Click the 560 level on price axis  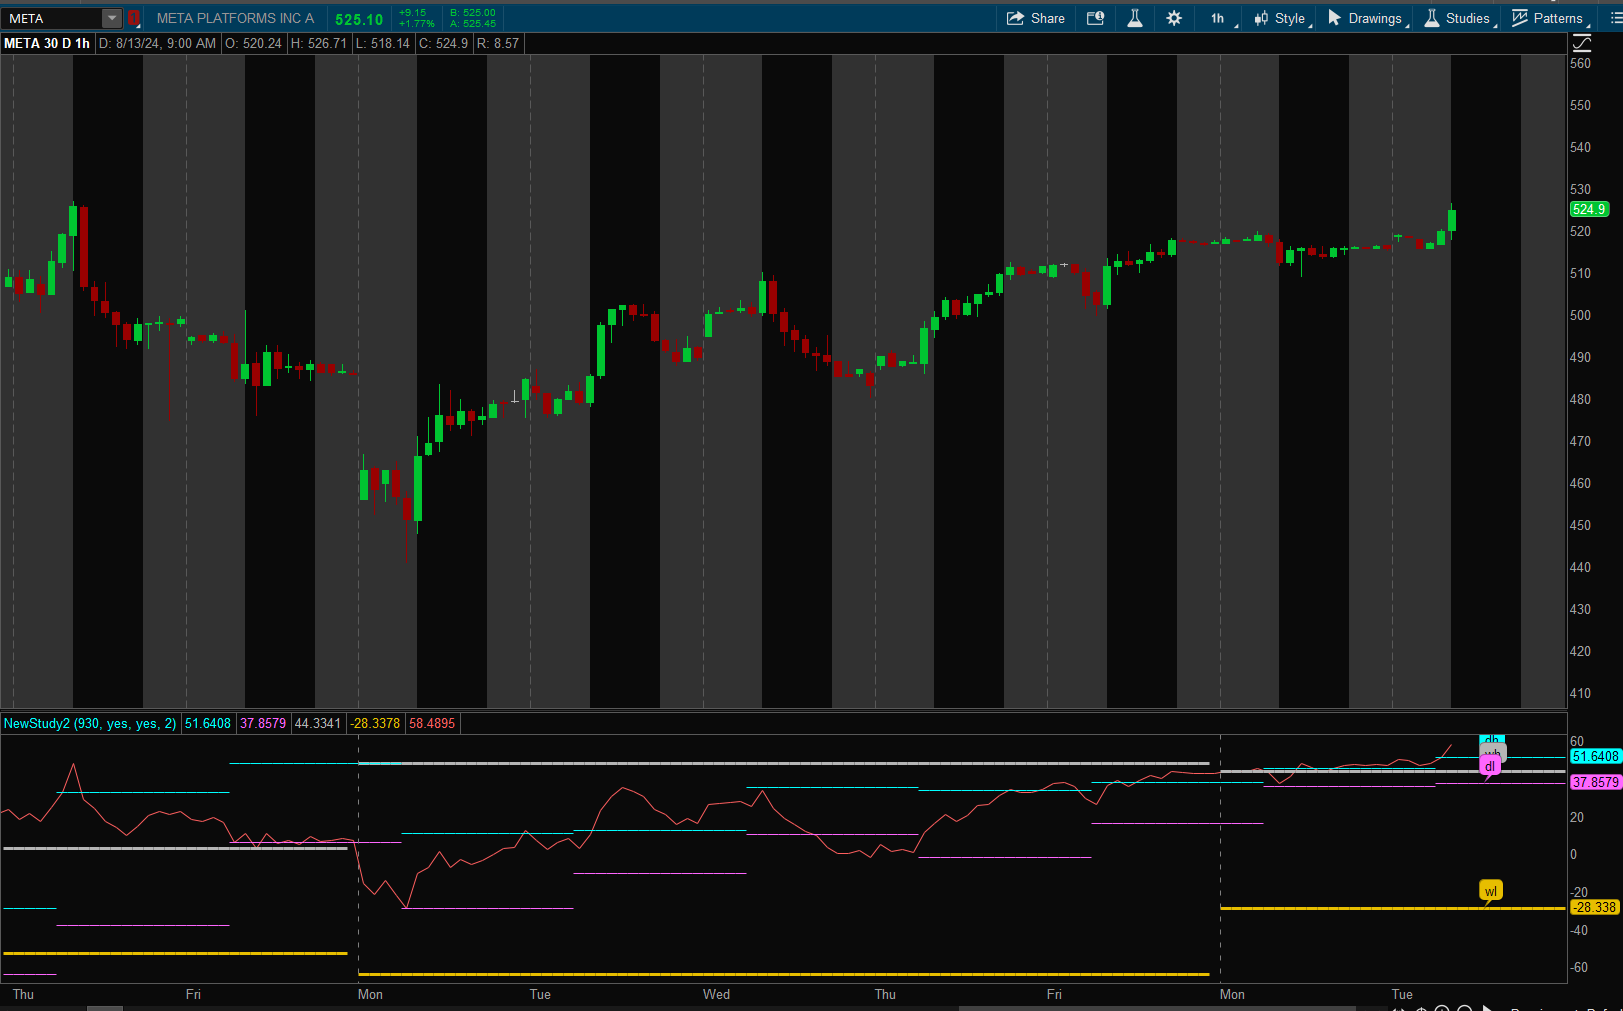click(x=1580, y=63)
